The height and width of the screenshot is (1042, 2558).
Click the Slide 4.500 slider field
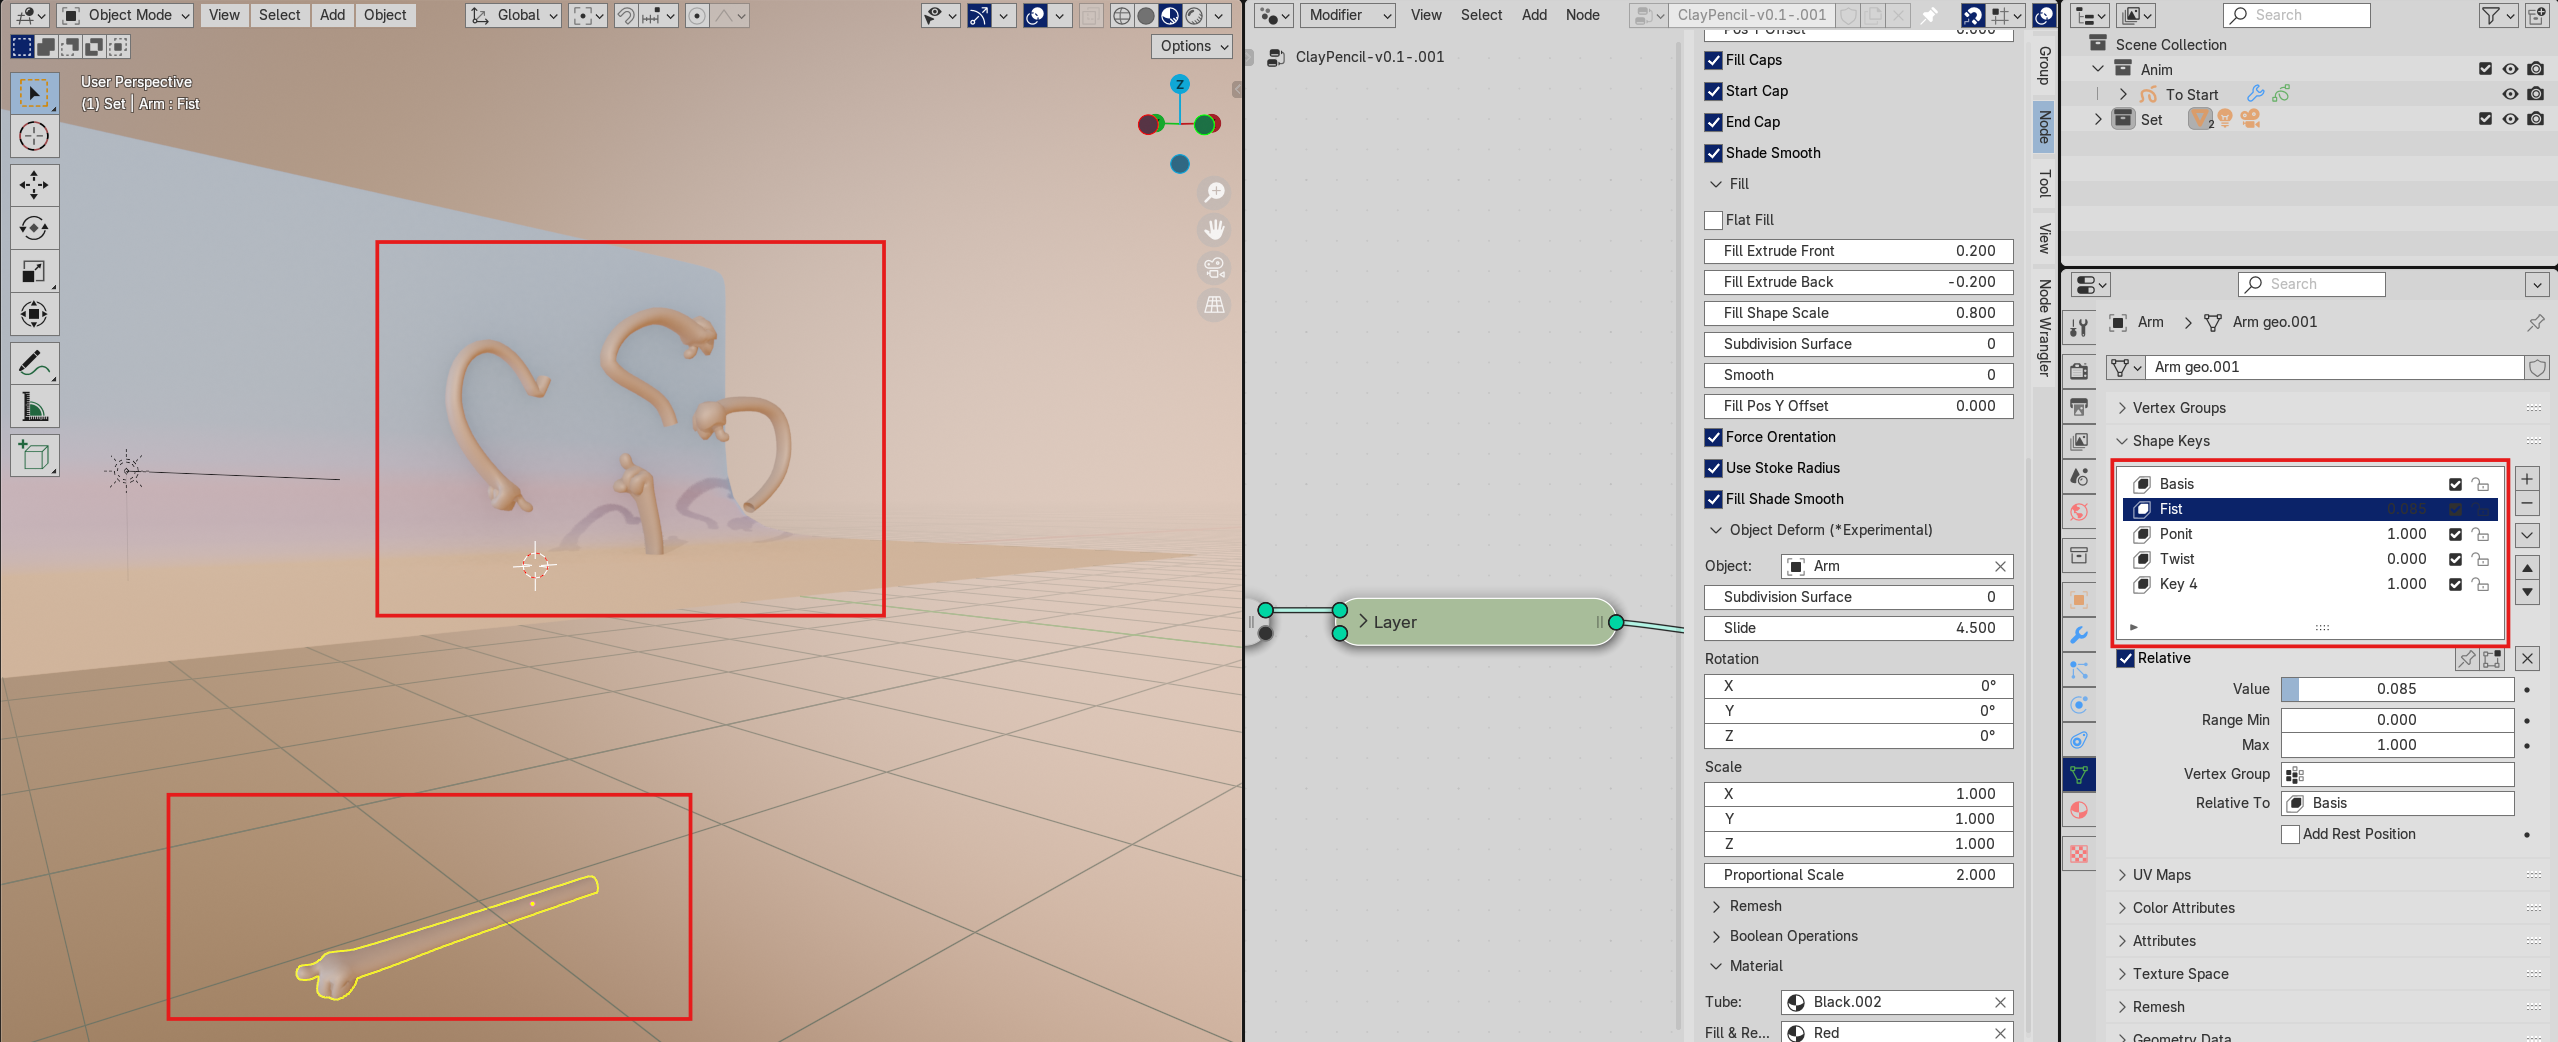click(1858, 628)
